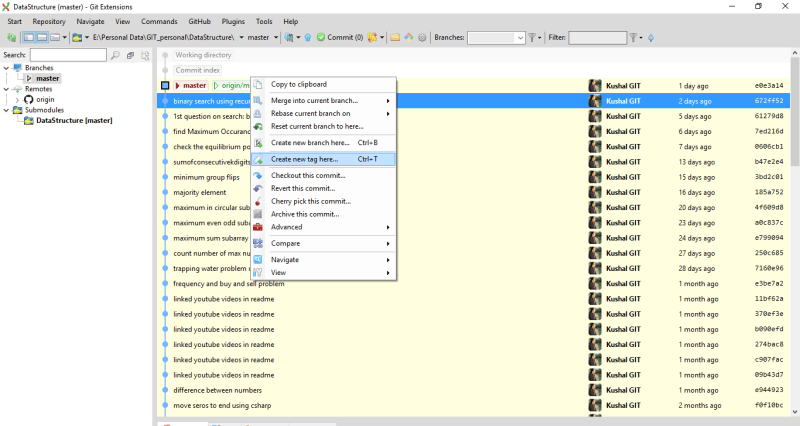This screenshot has height=426, width=800.
Task: Click the push changes icon
Action: point(372,37)
